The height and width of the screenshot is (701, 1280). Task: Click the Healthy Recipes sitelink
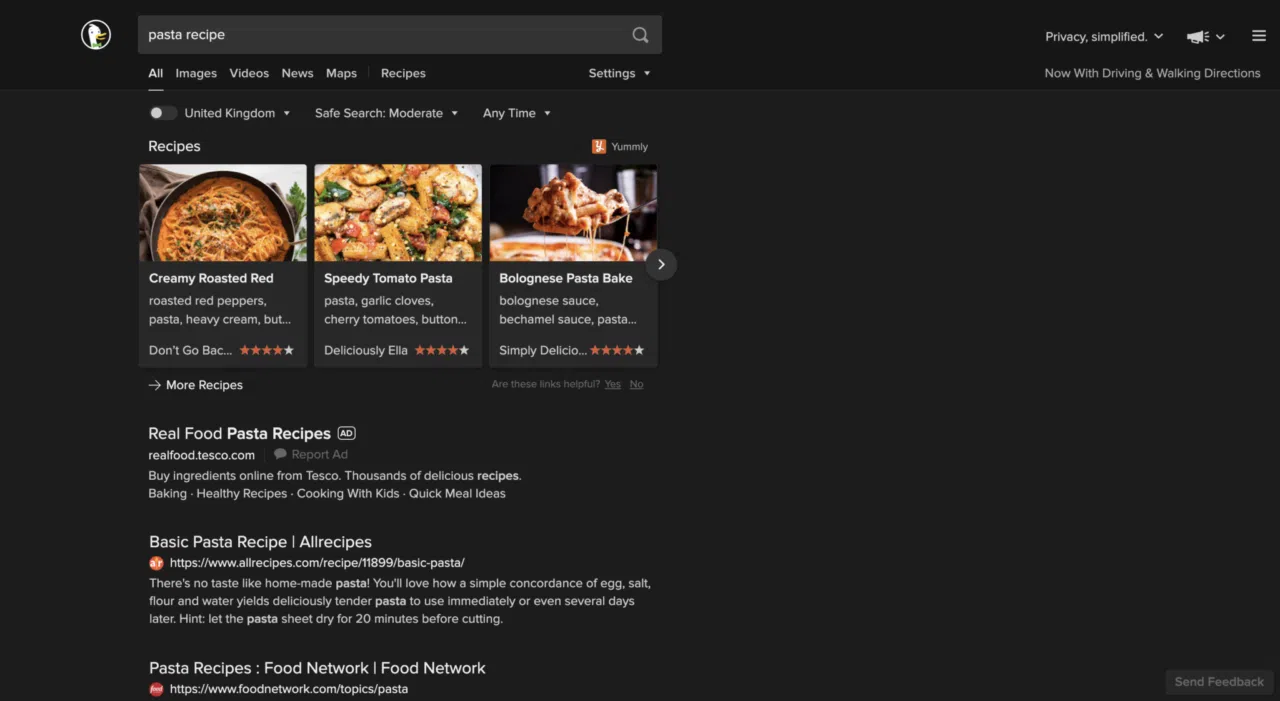[x=242, y=493]
